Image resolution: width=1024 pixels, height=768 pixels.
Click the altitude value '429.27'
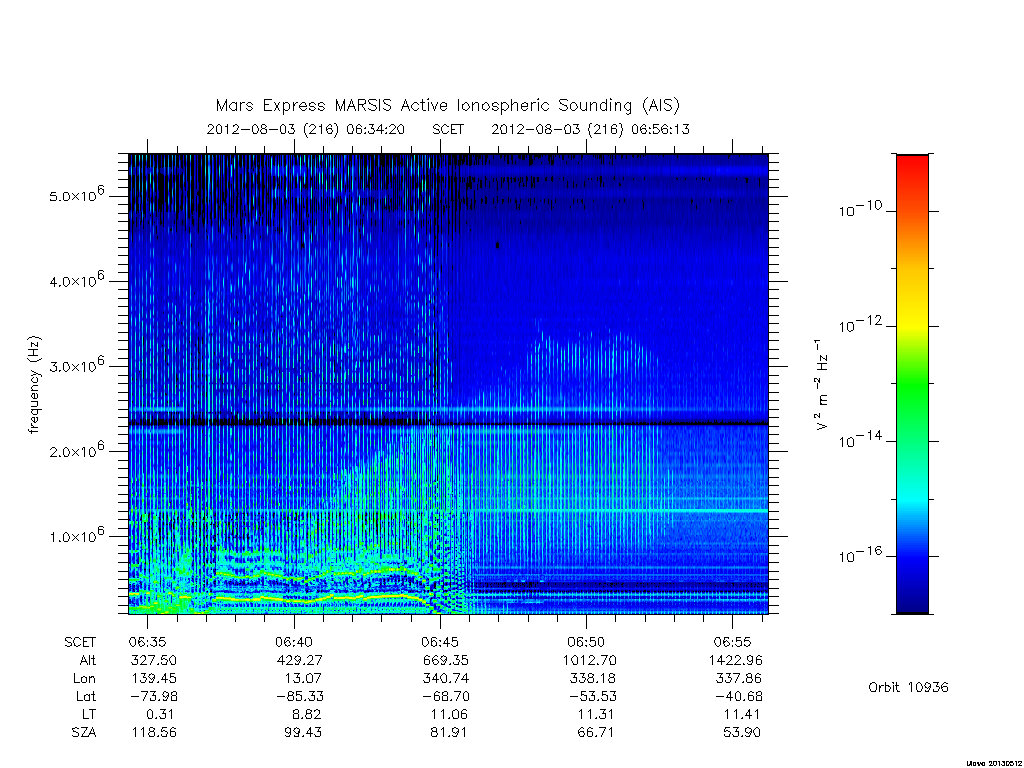pyautogui.click(x=300, y=660)
